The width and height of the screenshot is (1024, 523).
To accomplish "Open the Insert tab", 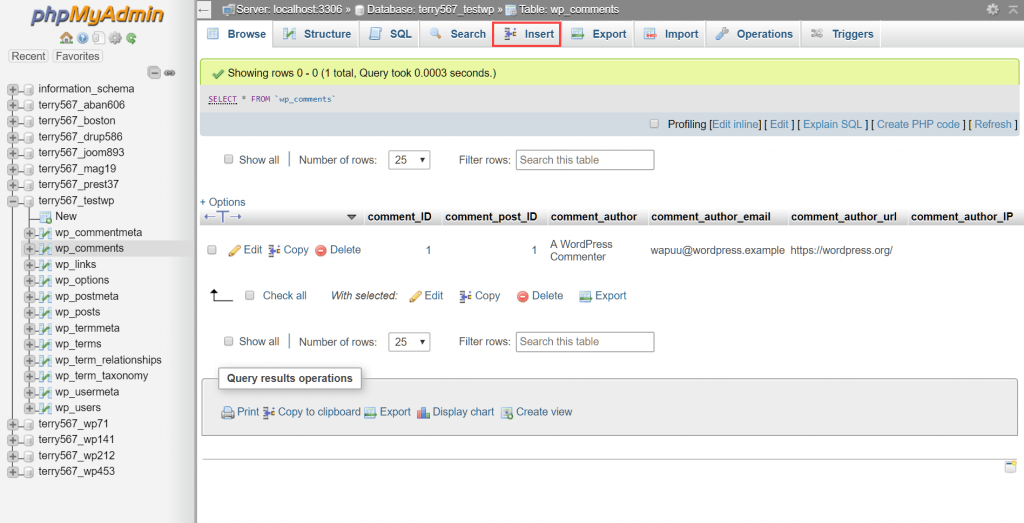I will pyautogui.click(x=527, y=34).
